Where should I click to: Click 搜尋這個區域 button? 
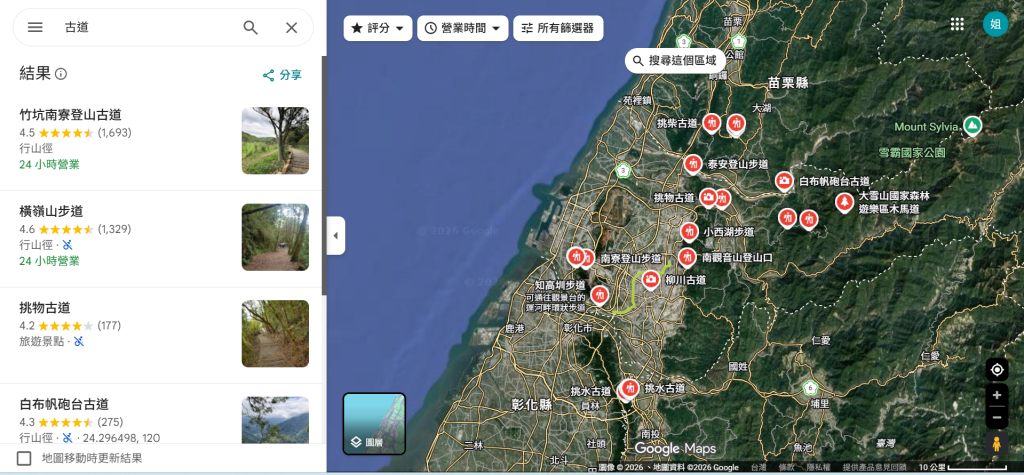click(674, 60)
